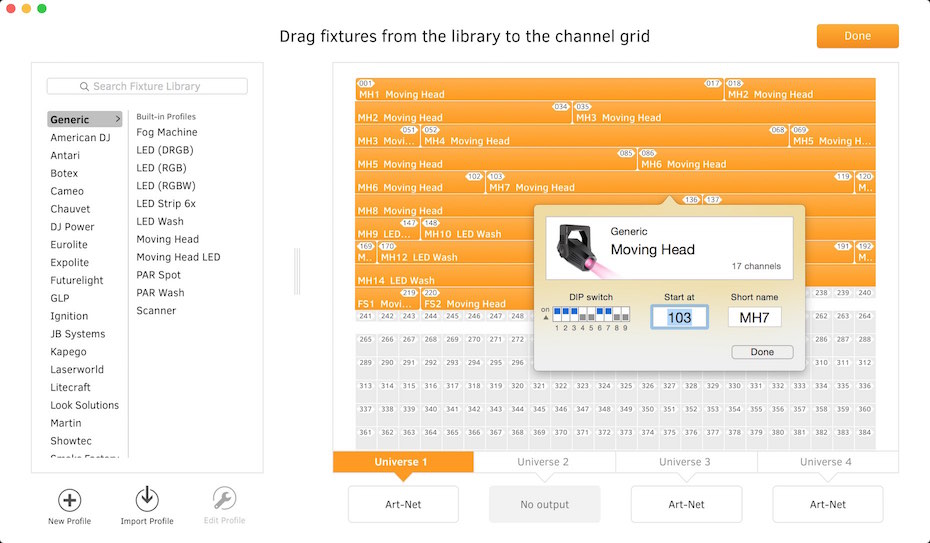The height and width of the screenshot is (543, 930).
Task: Open Universe 1 Art-Net output selector
Action: (x=403, y=504)
